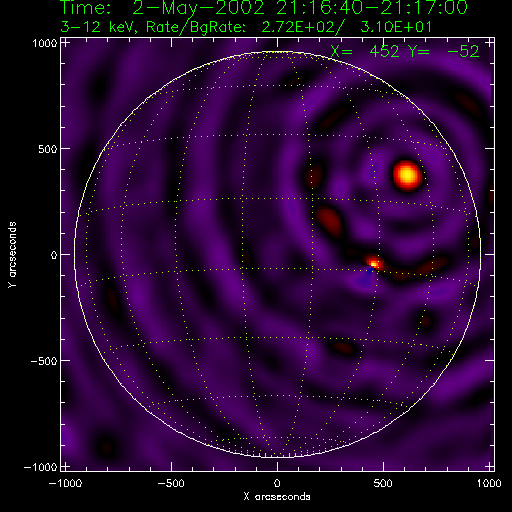
Task: Click the bright yellow flare source in the northwest
Action: [x=407, y=175]
